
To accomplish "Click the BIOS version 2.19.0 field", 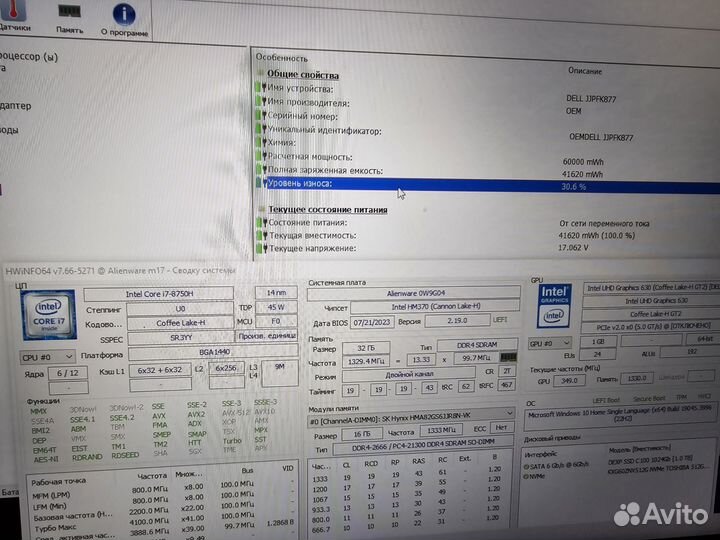I will pos(457,321).
